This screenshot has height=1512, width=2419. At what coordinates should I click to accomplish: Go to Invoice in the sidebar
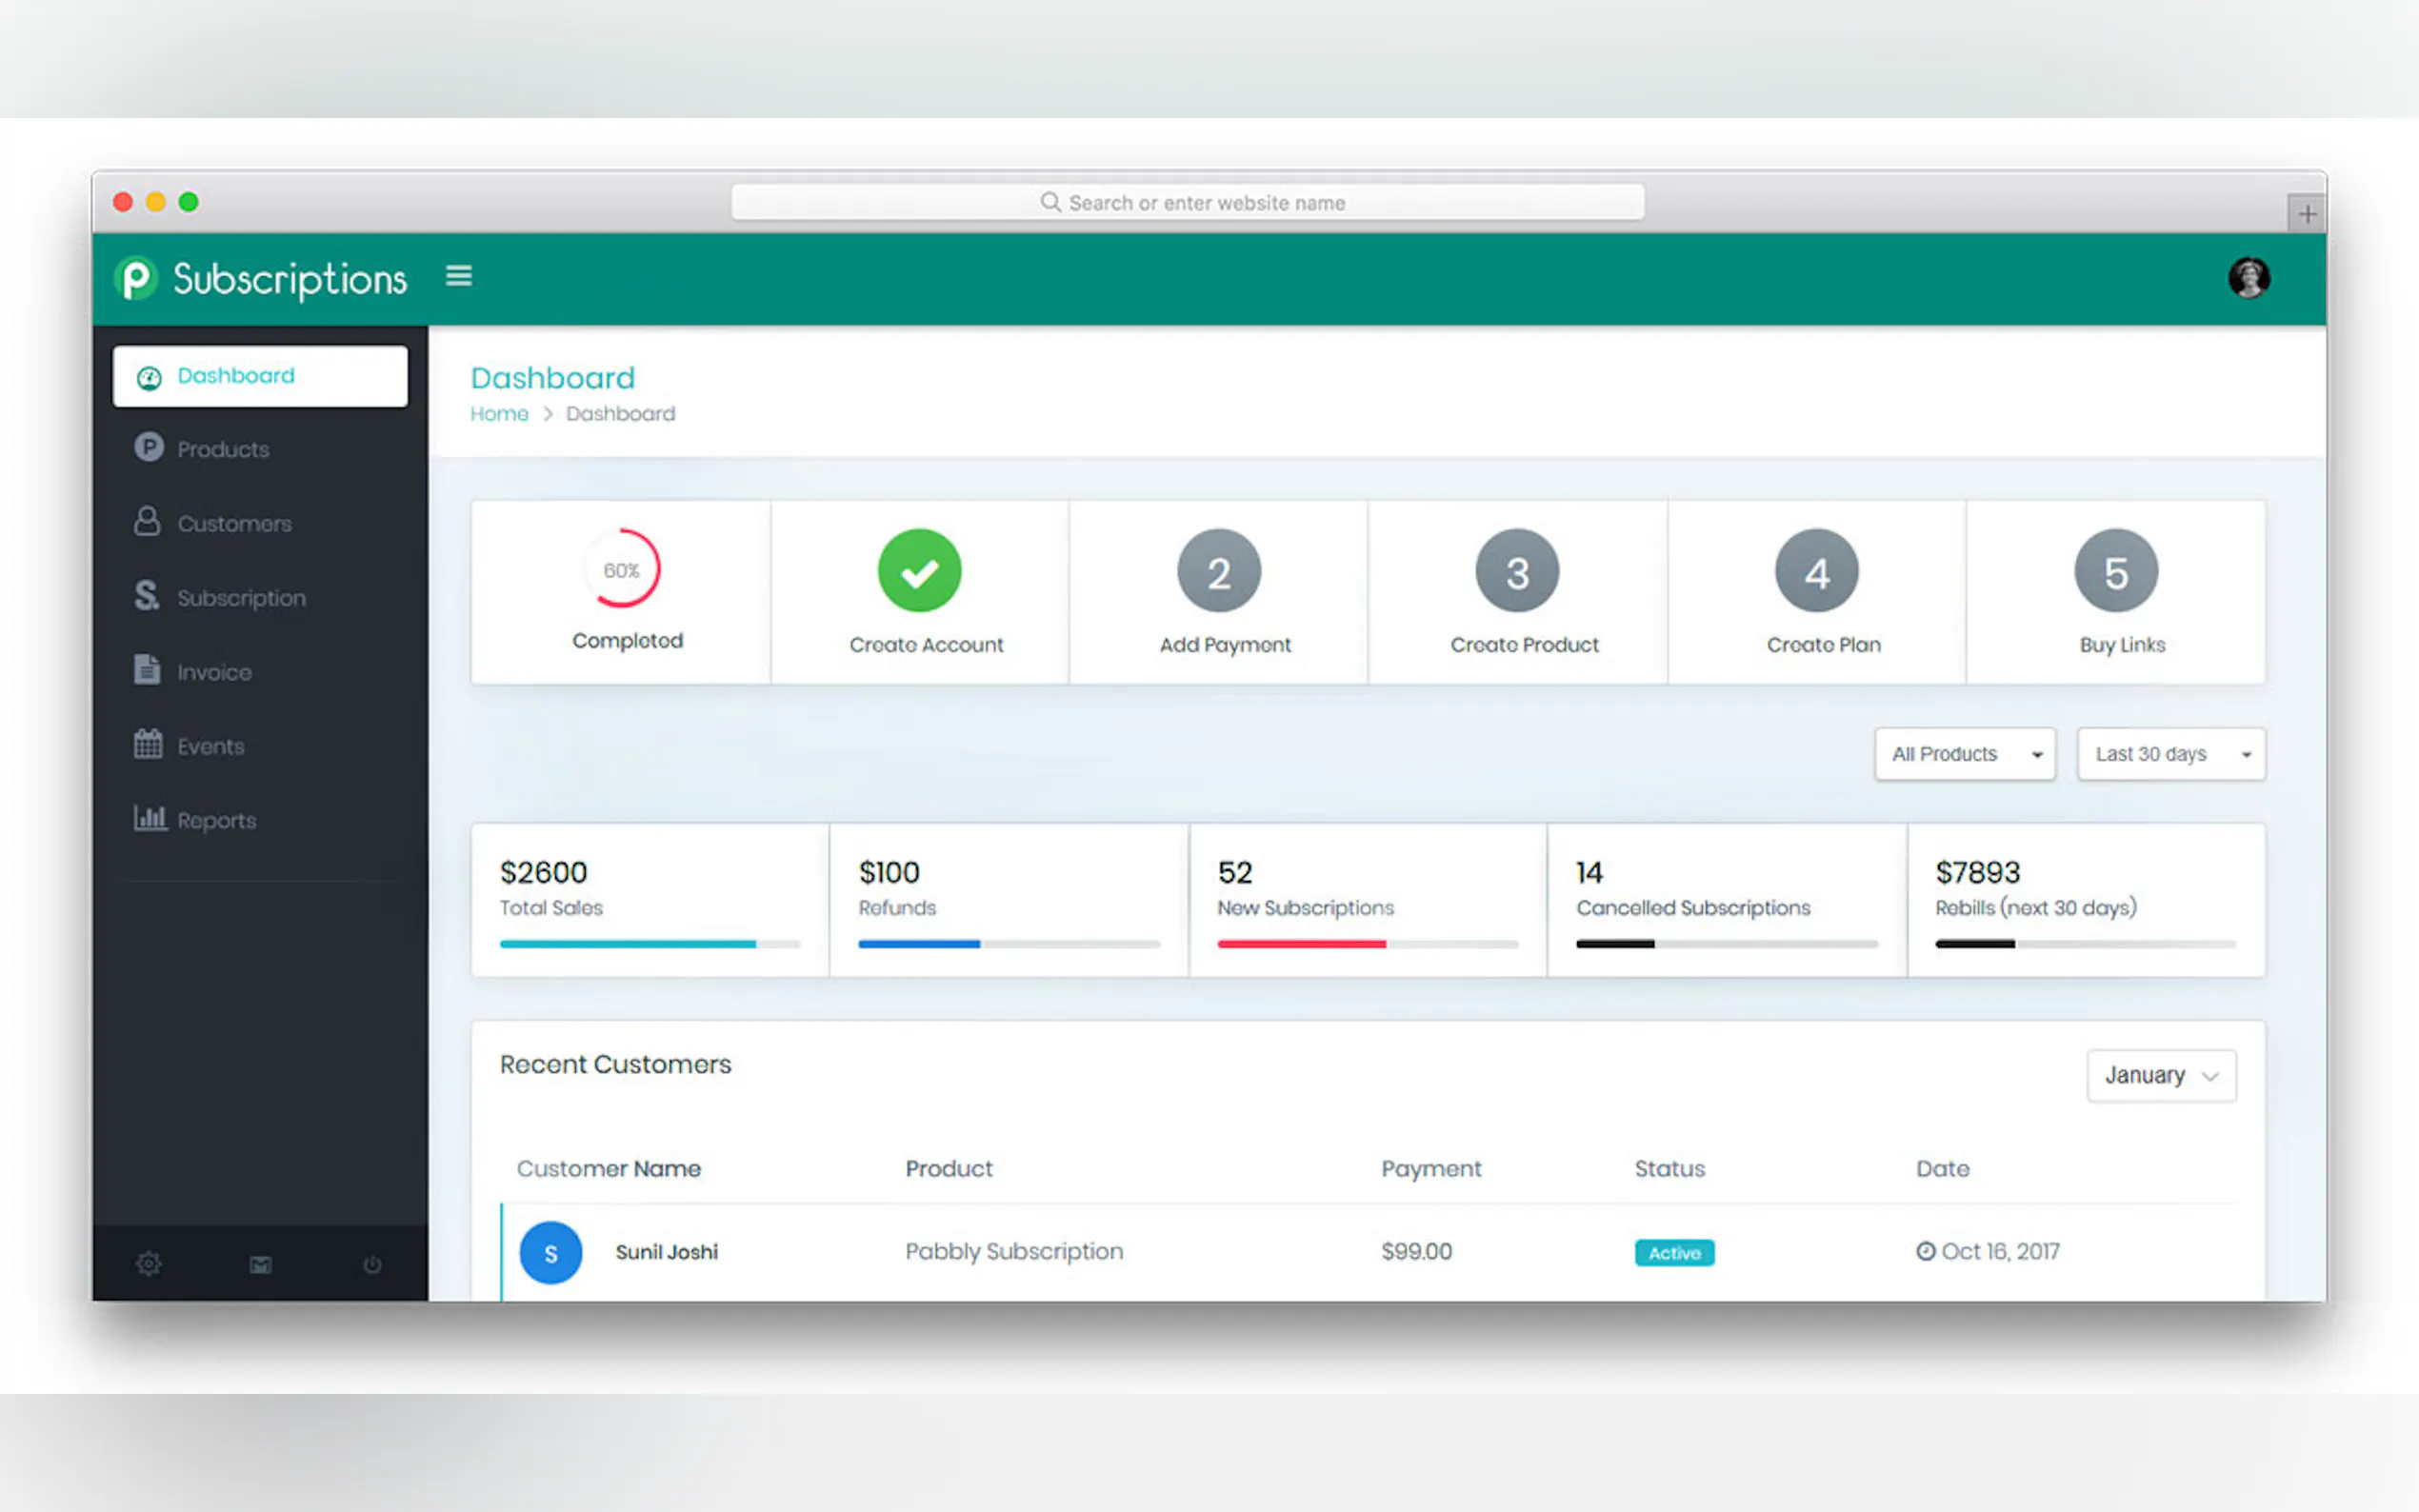tap(214, 672)
